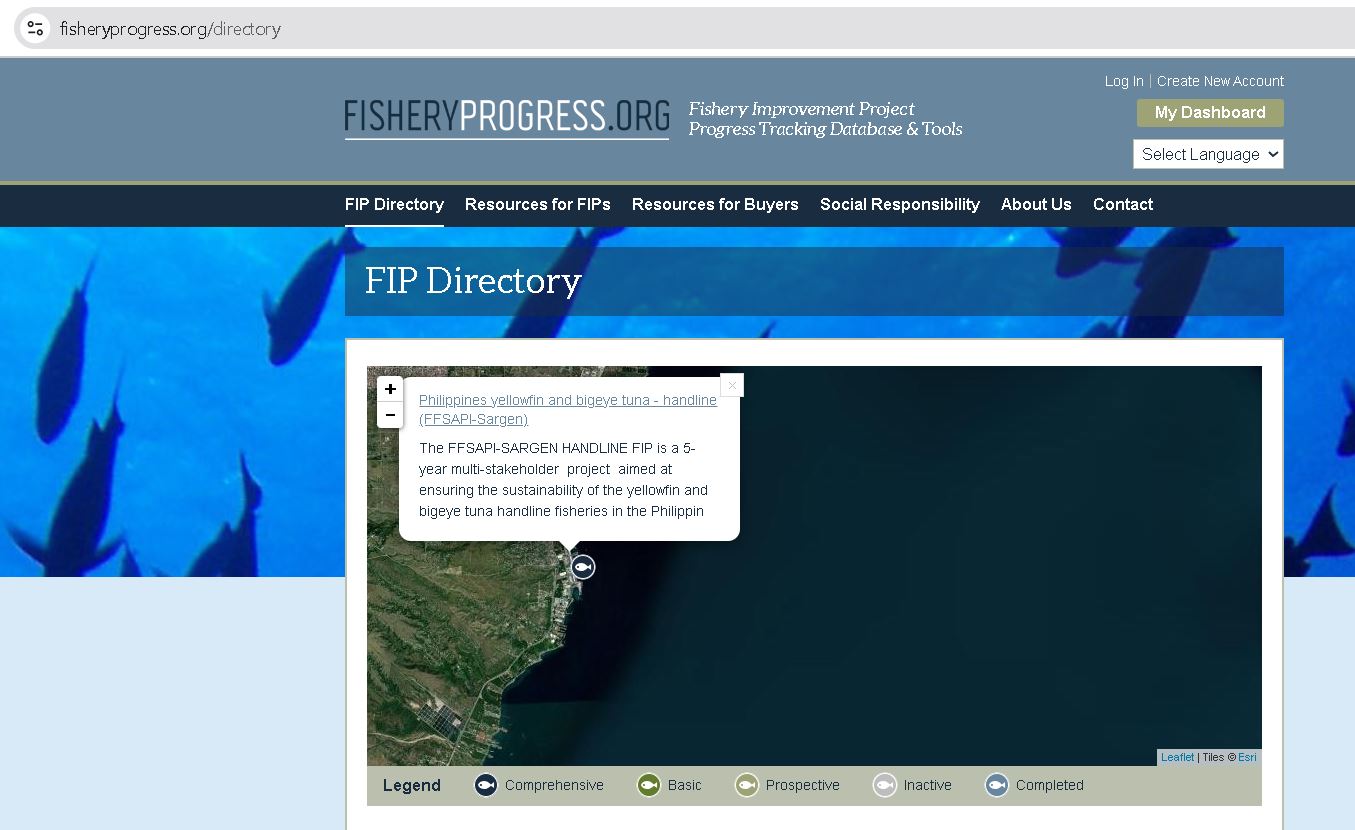
Task: Click the fish marker on the map
Action: click(x=583, y=567)
